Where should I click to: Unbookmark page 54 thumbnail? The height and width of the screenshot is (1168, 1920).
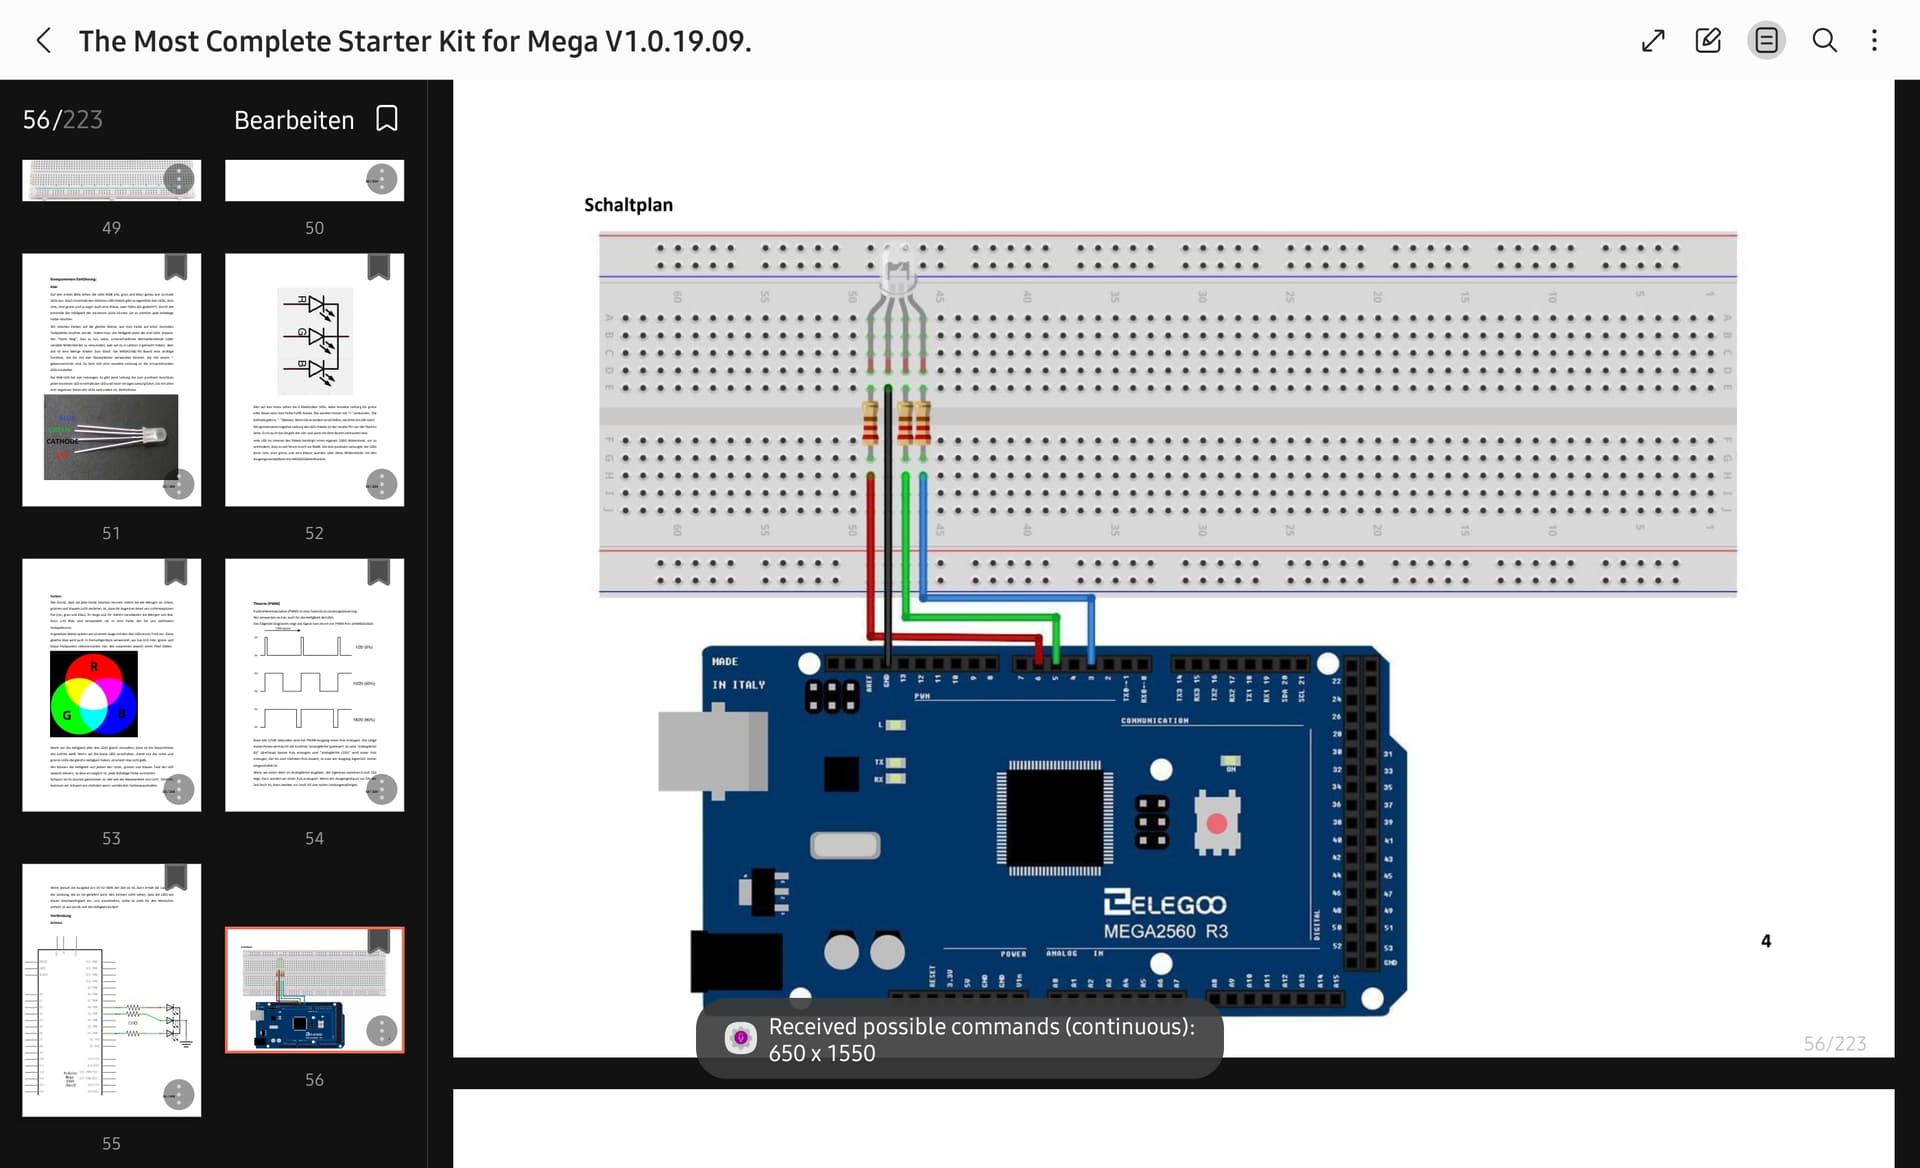(380, 571)
